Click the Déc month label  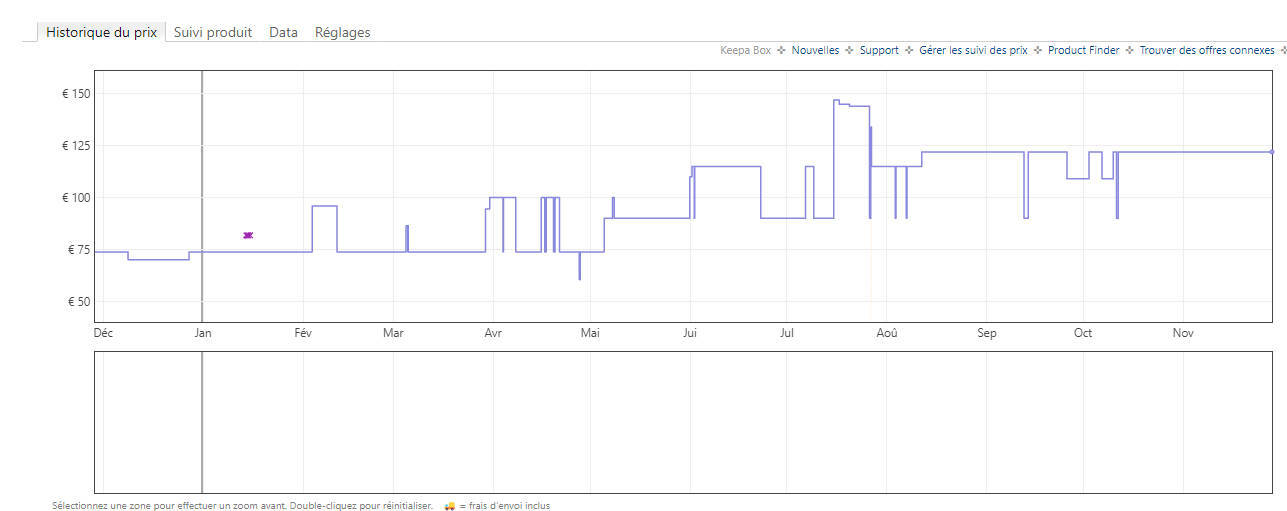coord(104,333)
